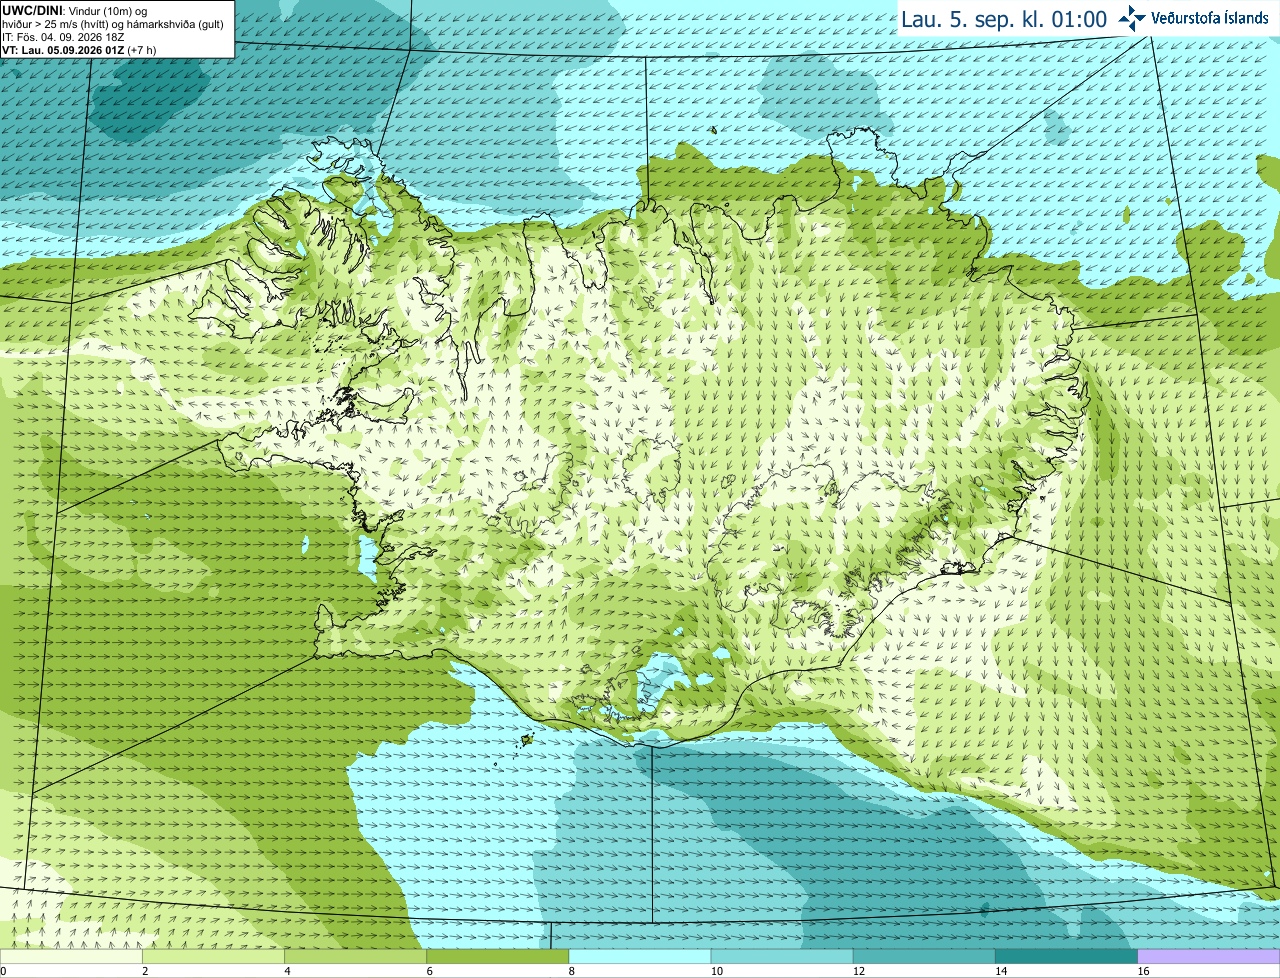1280x978 pixels.
Task: Select the 12–14 teal legend swatch
Action: pyautogui.click(x=925, y=957)
